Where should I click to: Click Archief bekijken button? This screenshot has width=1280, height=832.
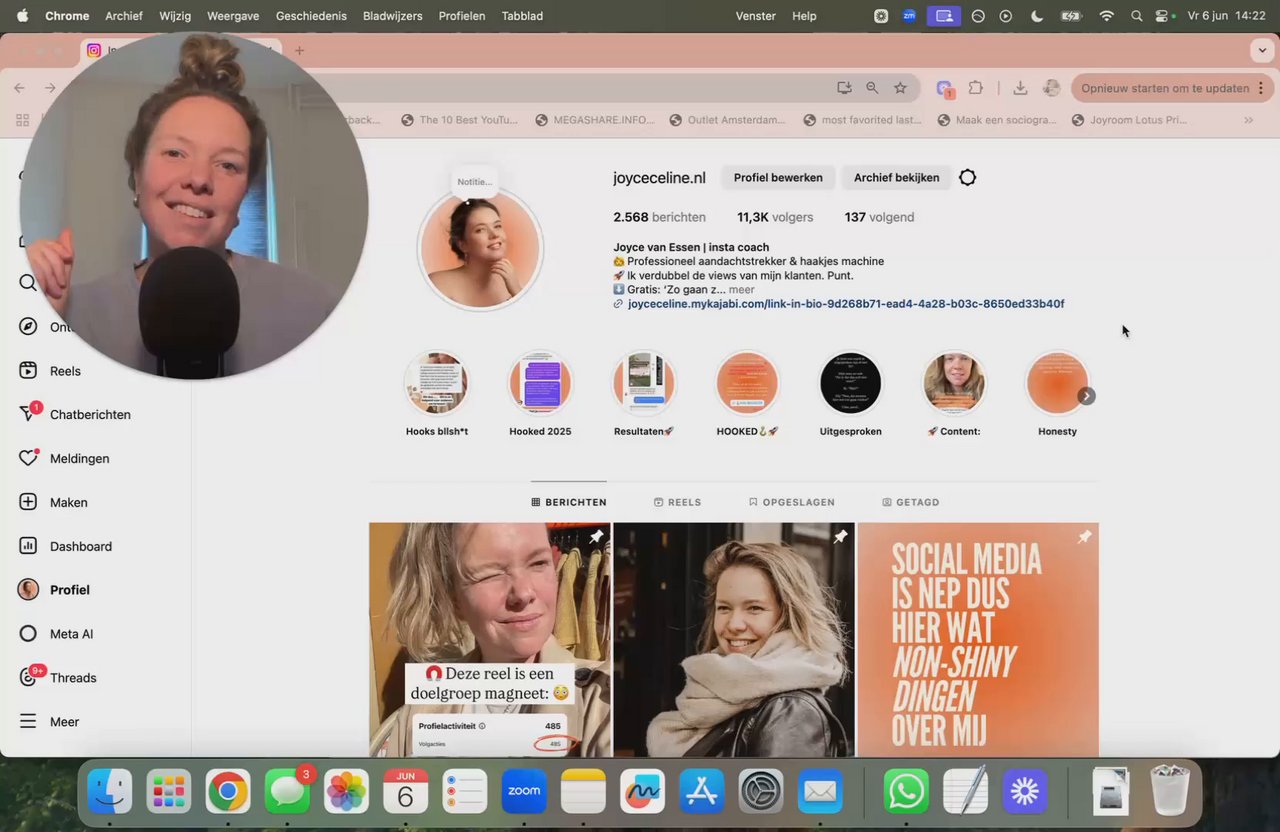896,178
